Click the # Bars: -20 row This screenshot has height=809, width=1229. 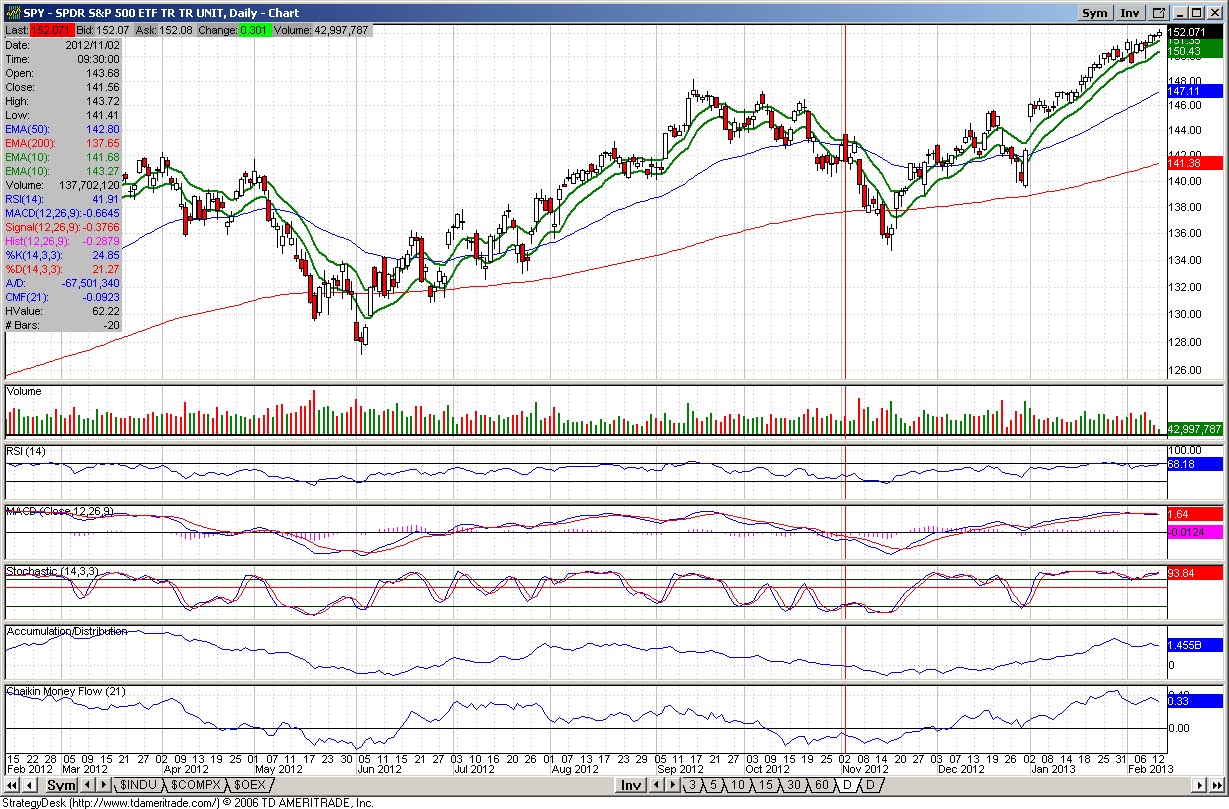tap(63, 325)
